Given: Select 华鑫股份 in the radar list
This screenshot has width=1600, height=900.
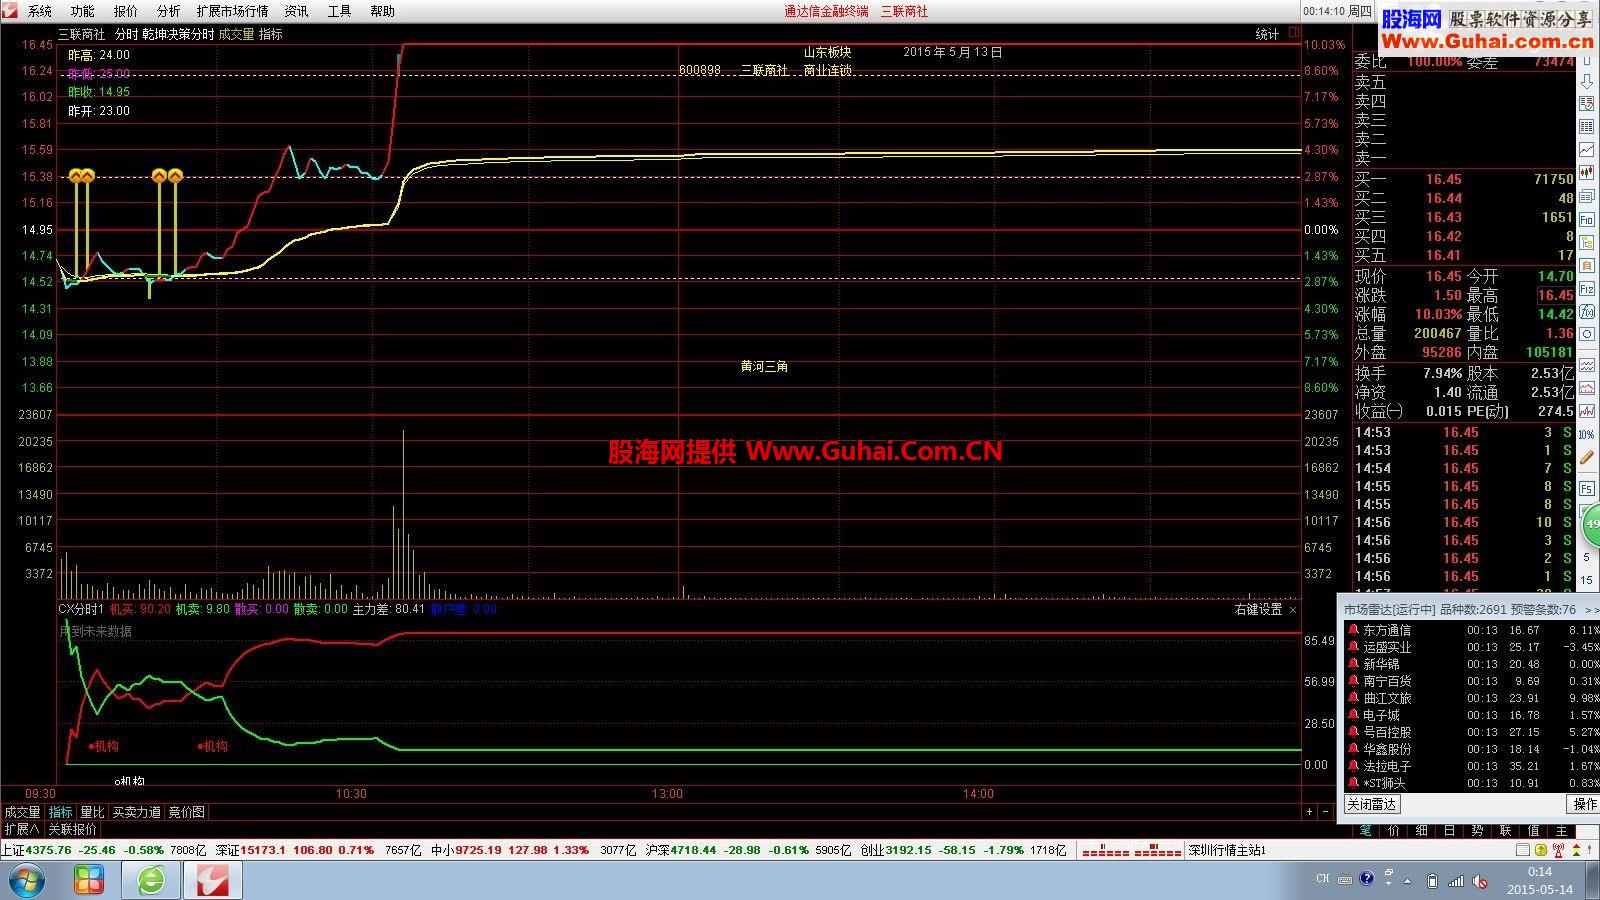Looking at the screenshot, I should 1386,749.
